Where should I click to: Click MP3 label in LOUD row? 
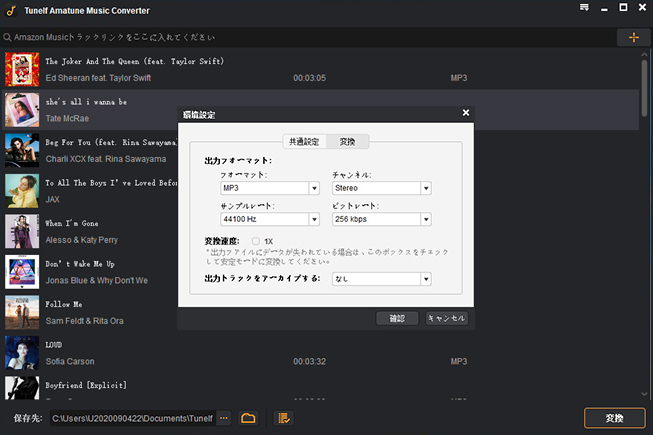[x=459, y=361]
